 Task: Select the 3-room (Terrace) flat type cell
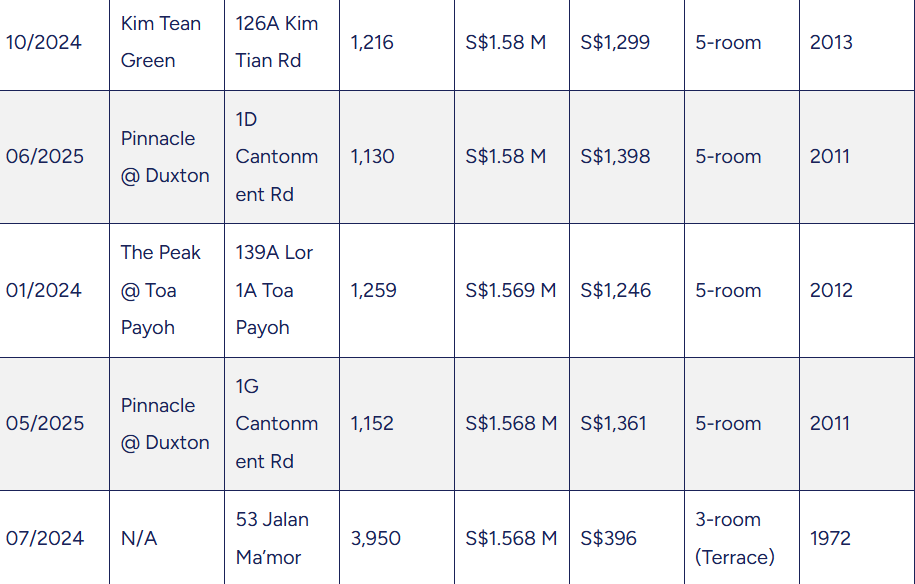(x=735, y=538)
